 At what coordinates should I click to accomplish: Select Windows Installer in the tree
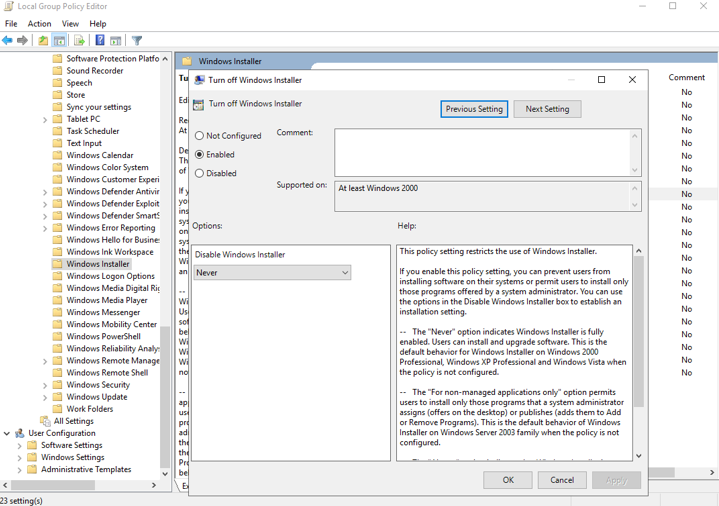pyautogui.click(x=98, y=264)
